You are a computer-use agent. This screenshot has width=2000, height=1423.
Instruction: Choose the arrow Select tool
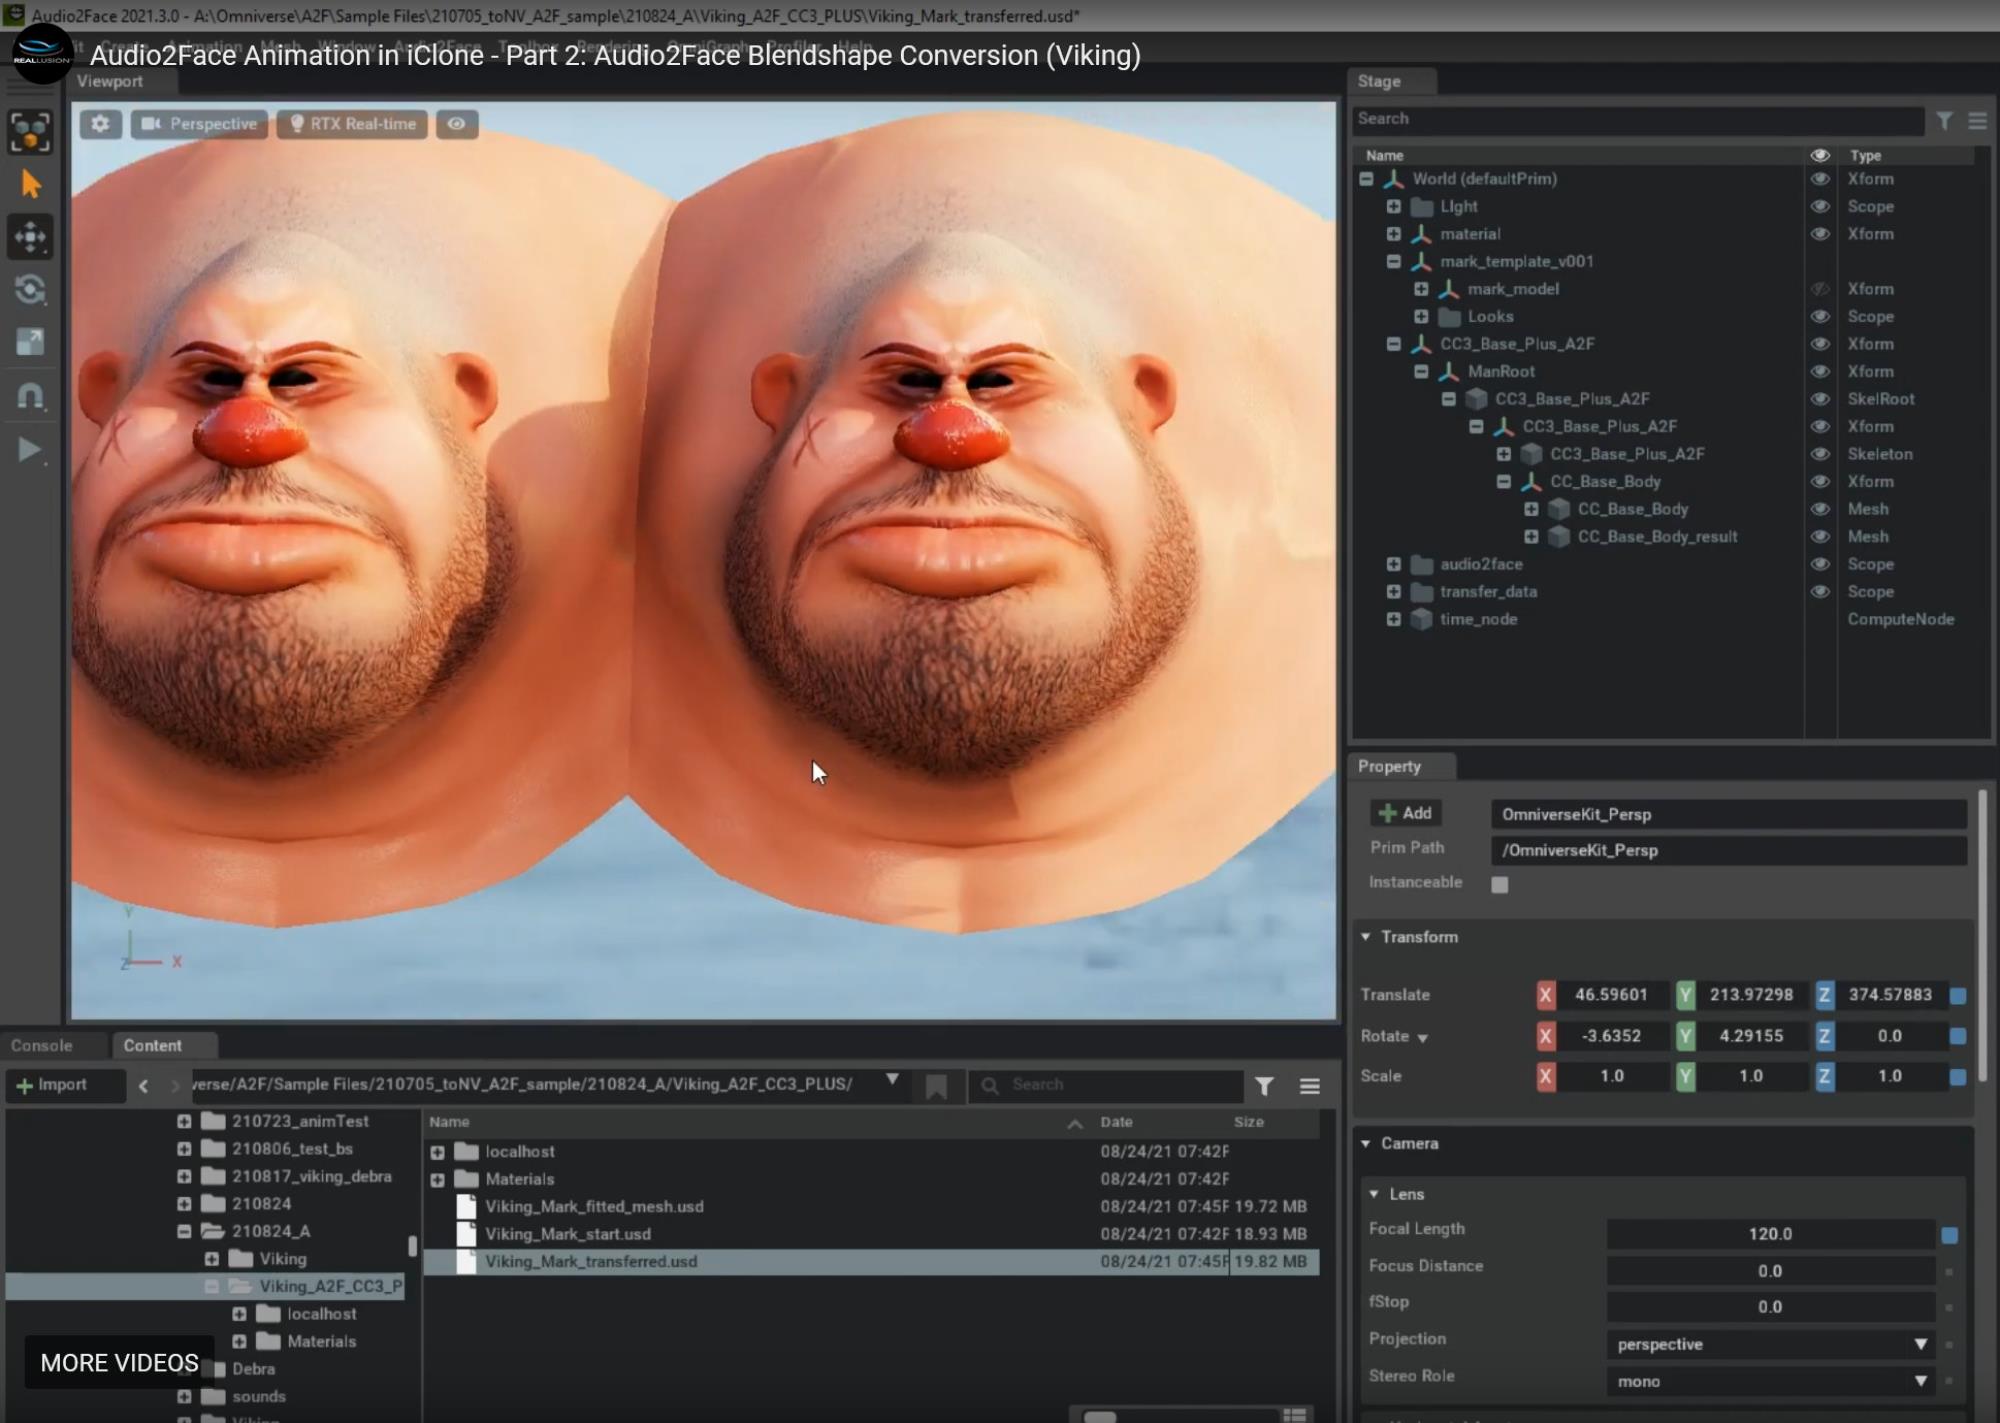tap(30, 185)
